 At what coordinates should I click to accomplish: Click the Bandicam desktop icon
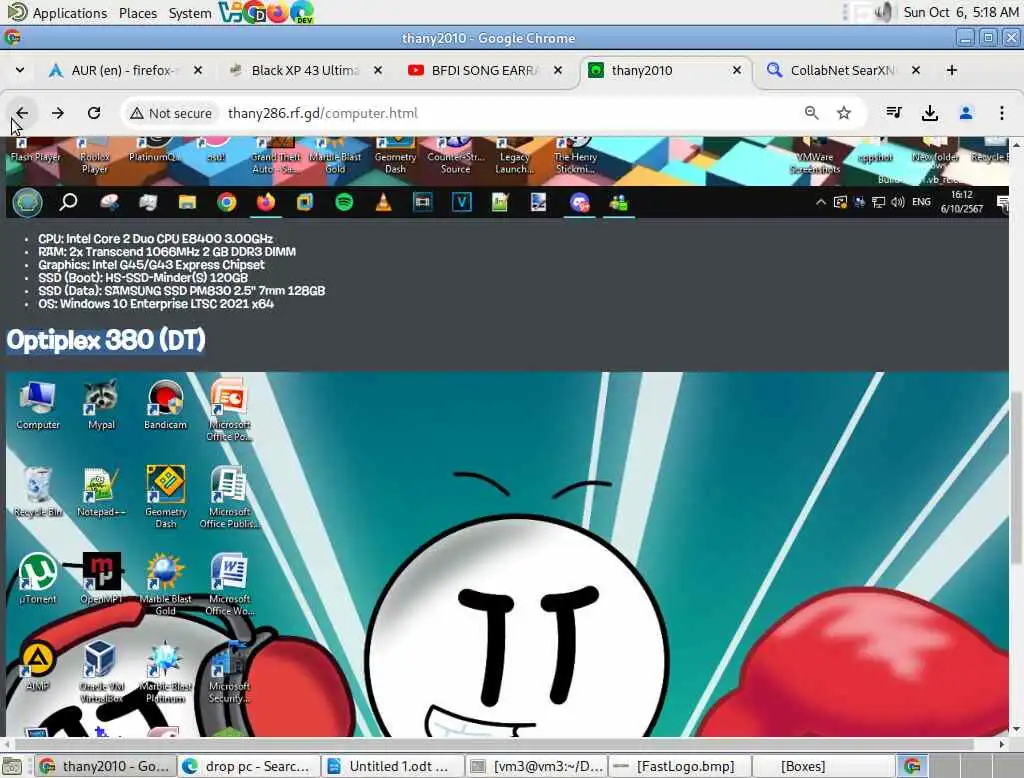165,406
